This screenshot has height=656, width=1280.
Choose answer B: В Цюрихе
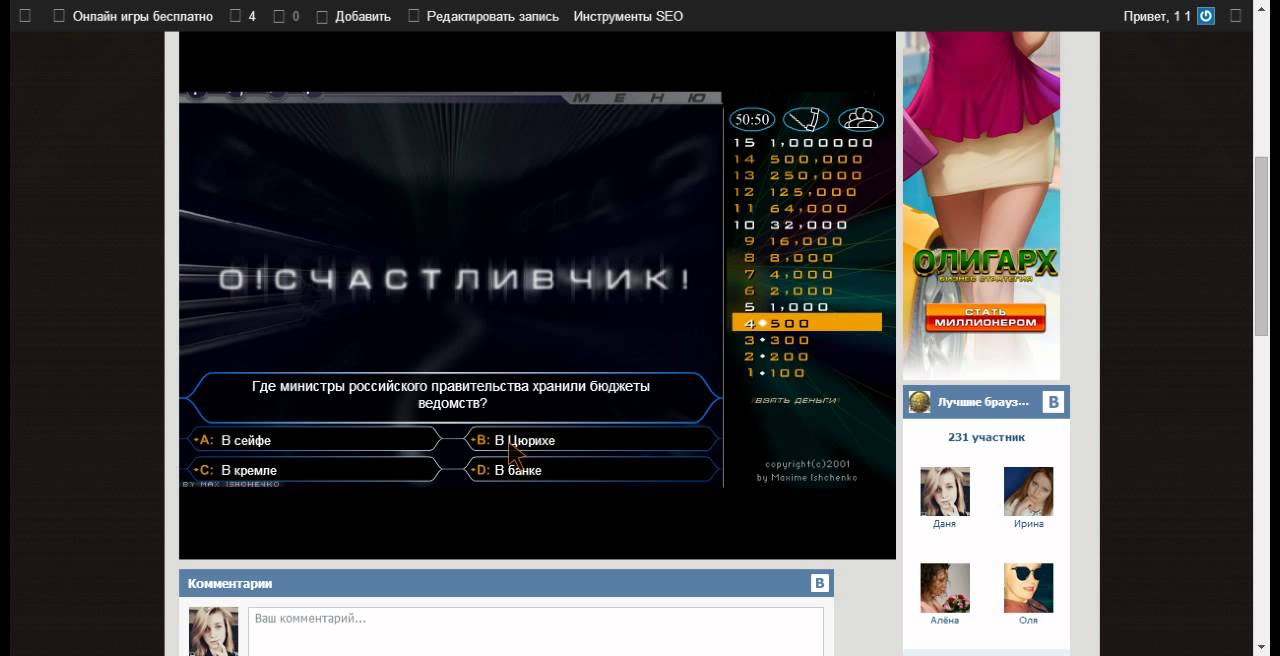[592, 440]
